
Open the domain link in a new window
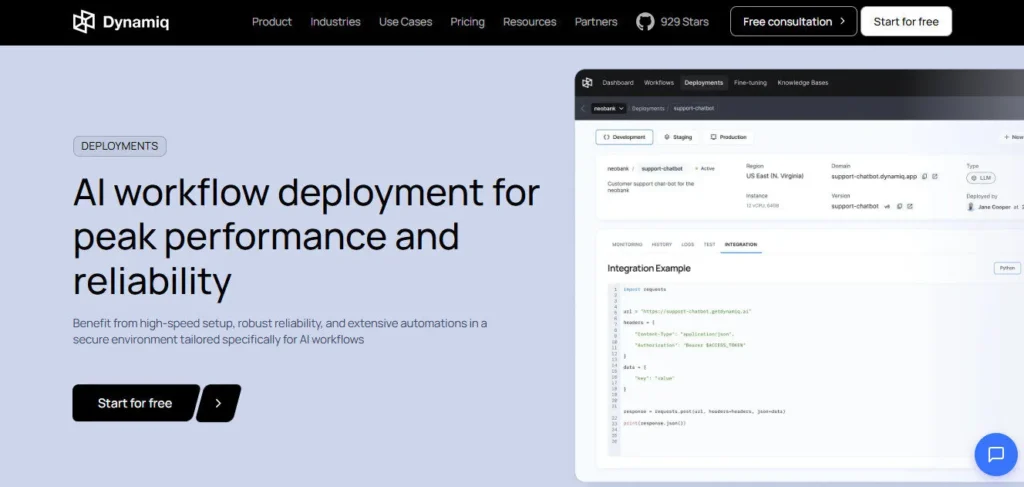pyautogui.click(x=935, y=176)
